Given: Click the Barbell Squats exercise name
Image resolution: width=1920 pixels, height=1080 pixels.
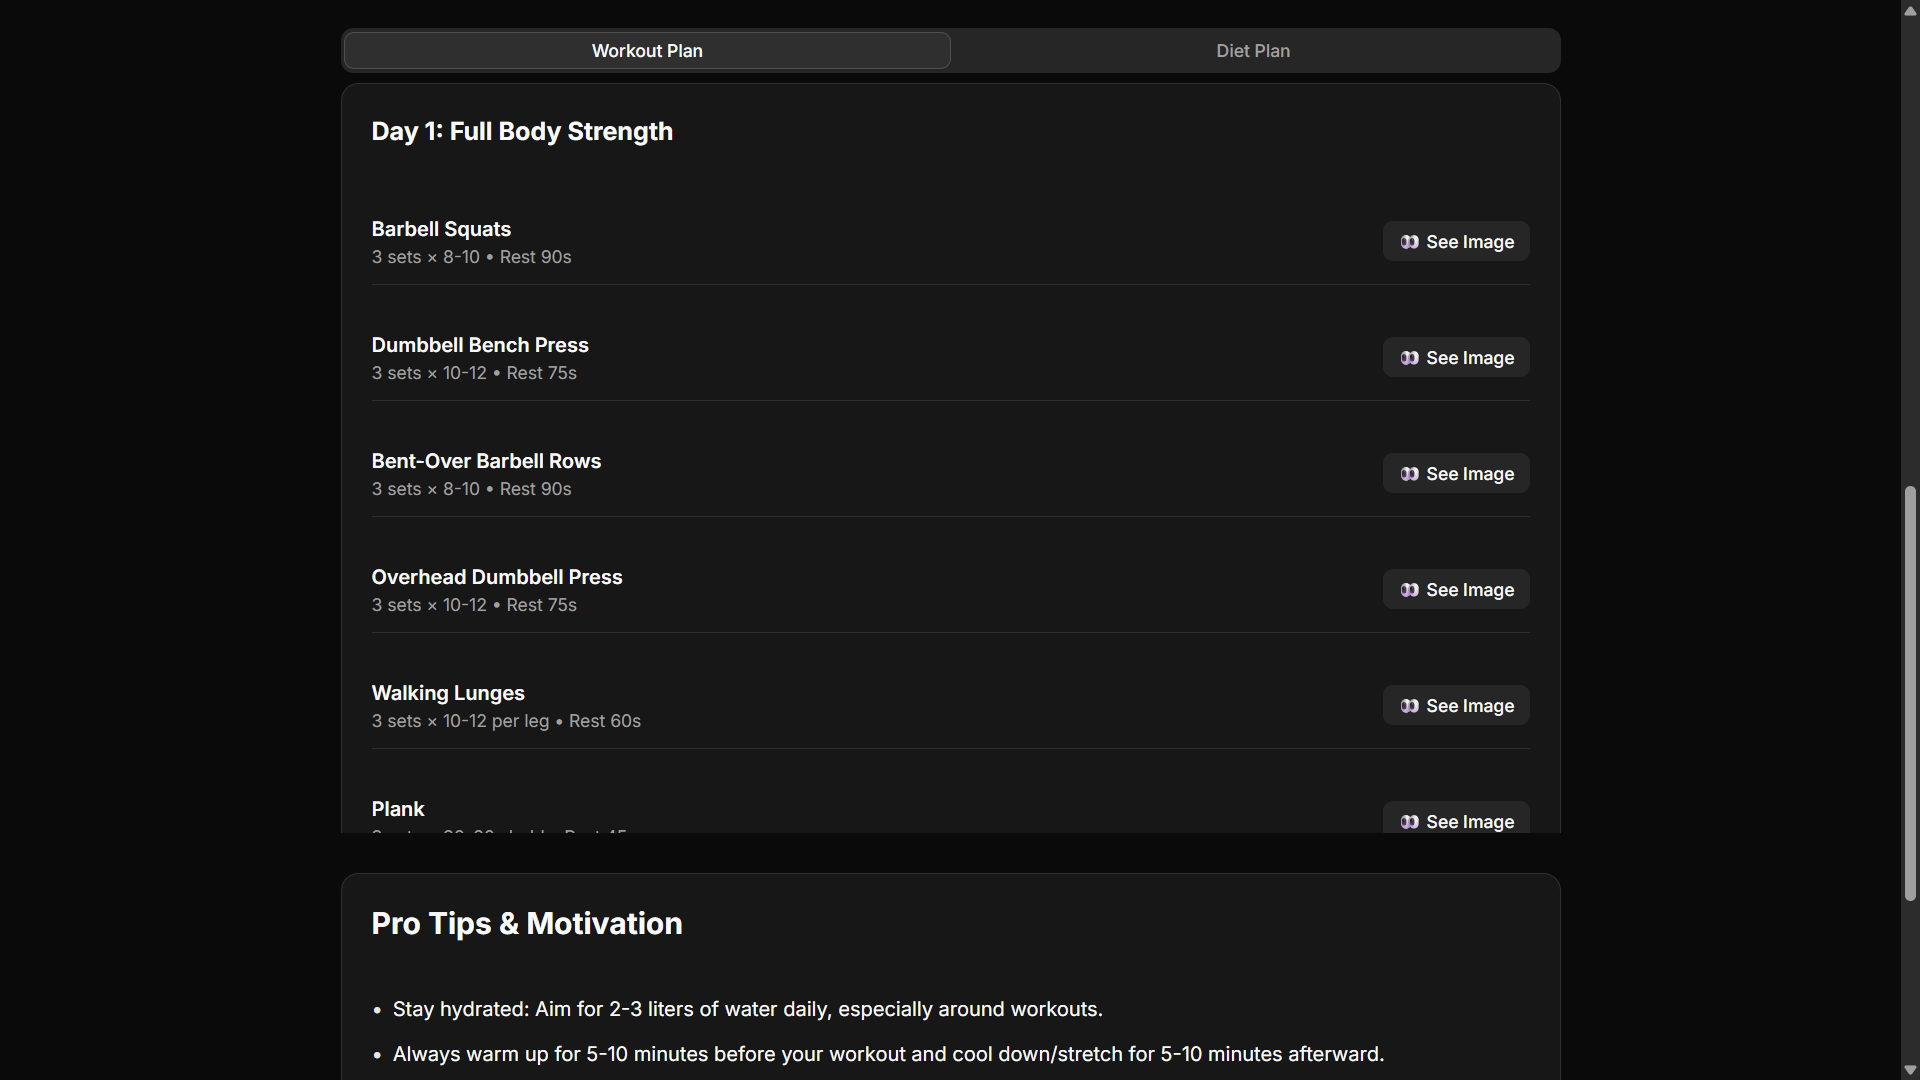Looking at the screenshot, I should [x=441, y=229].
